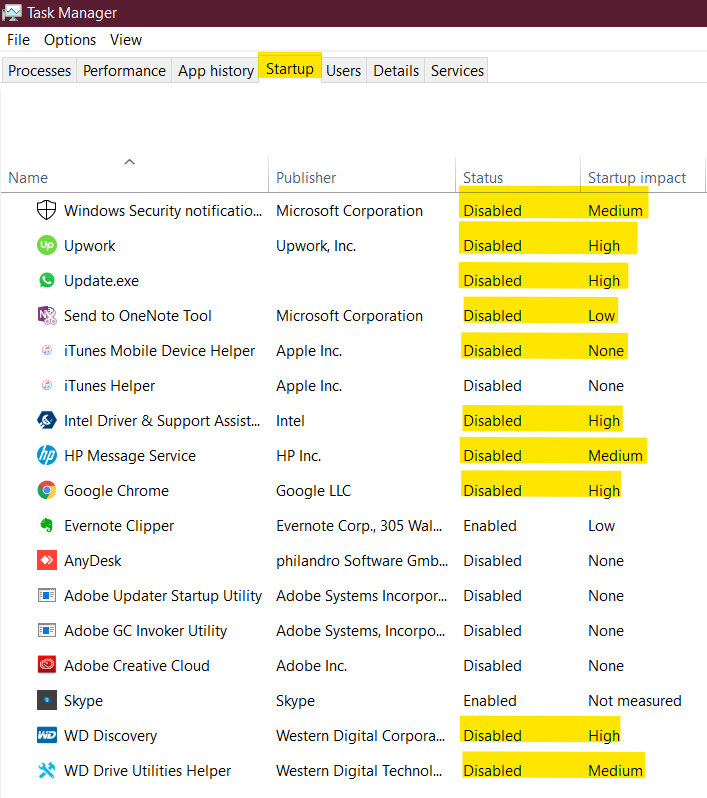This screenshot has width=707, height=798.
Task: Open the Details tab
Action: tap(396, 70)
